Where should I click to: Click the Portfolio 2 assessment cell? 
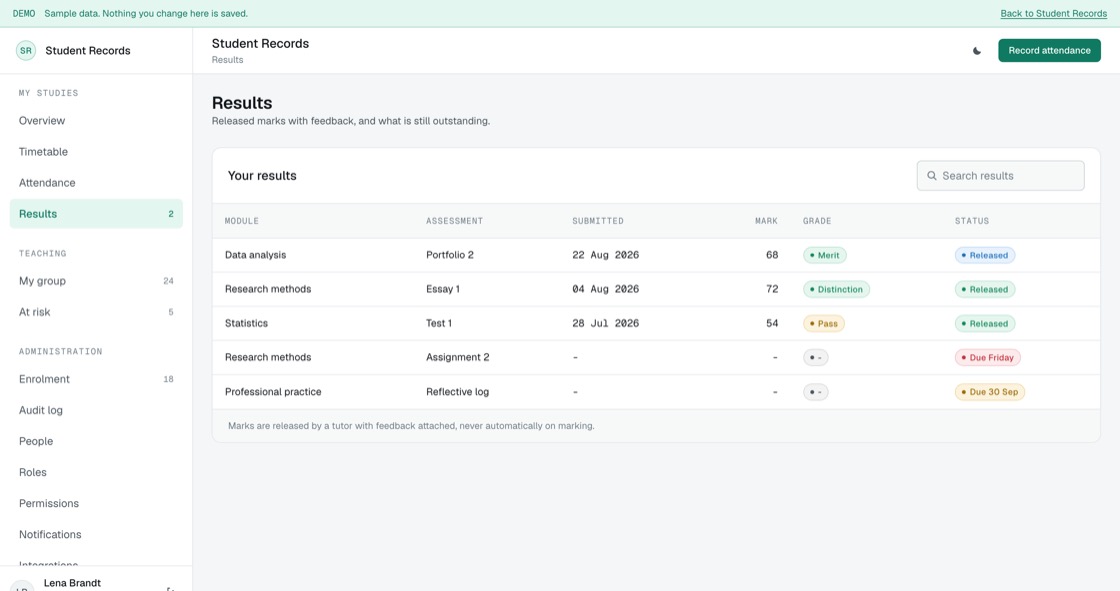pos(449,255)
